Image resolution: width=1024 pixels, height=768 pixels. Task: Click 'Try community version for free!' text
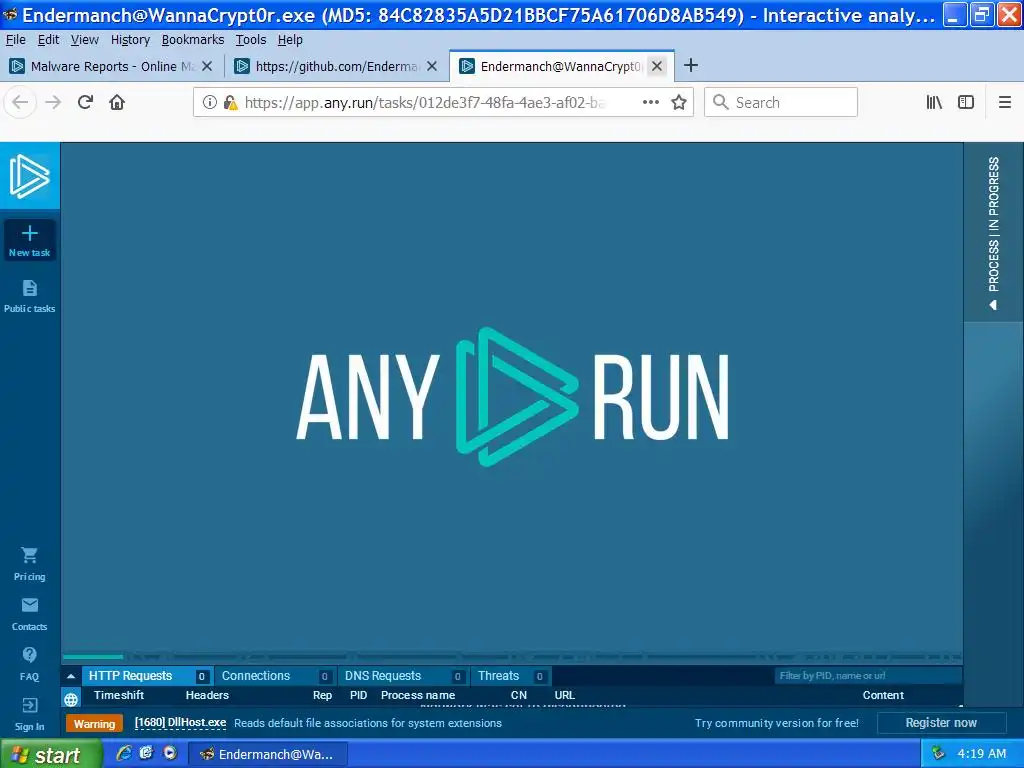coord(776,723)
